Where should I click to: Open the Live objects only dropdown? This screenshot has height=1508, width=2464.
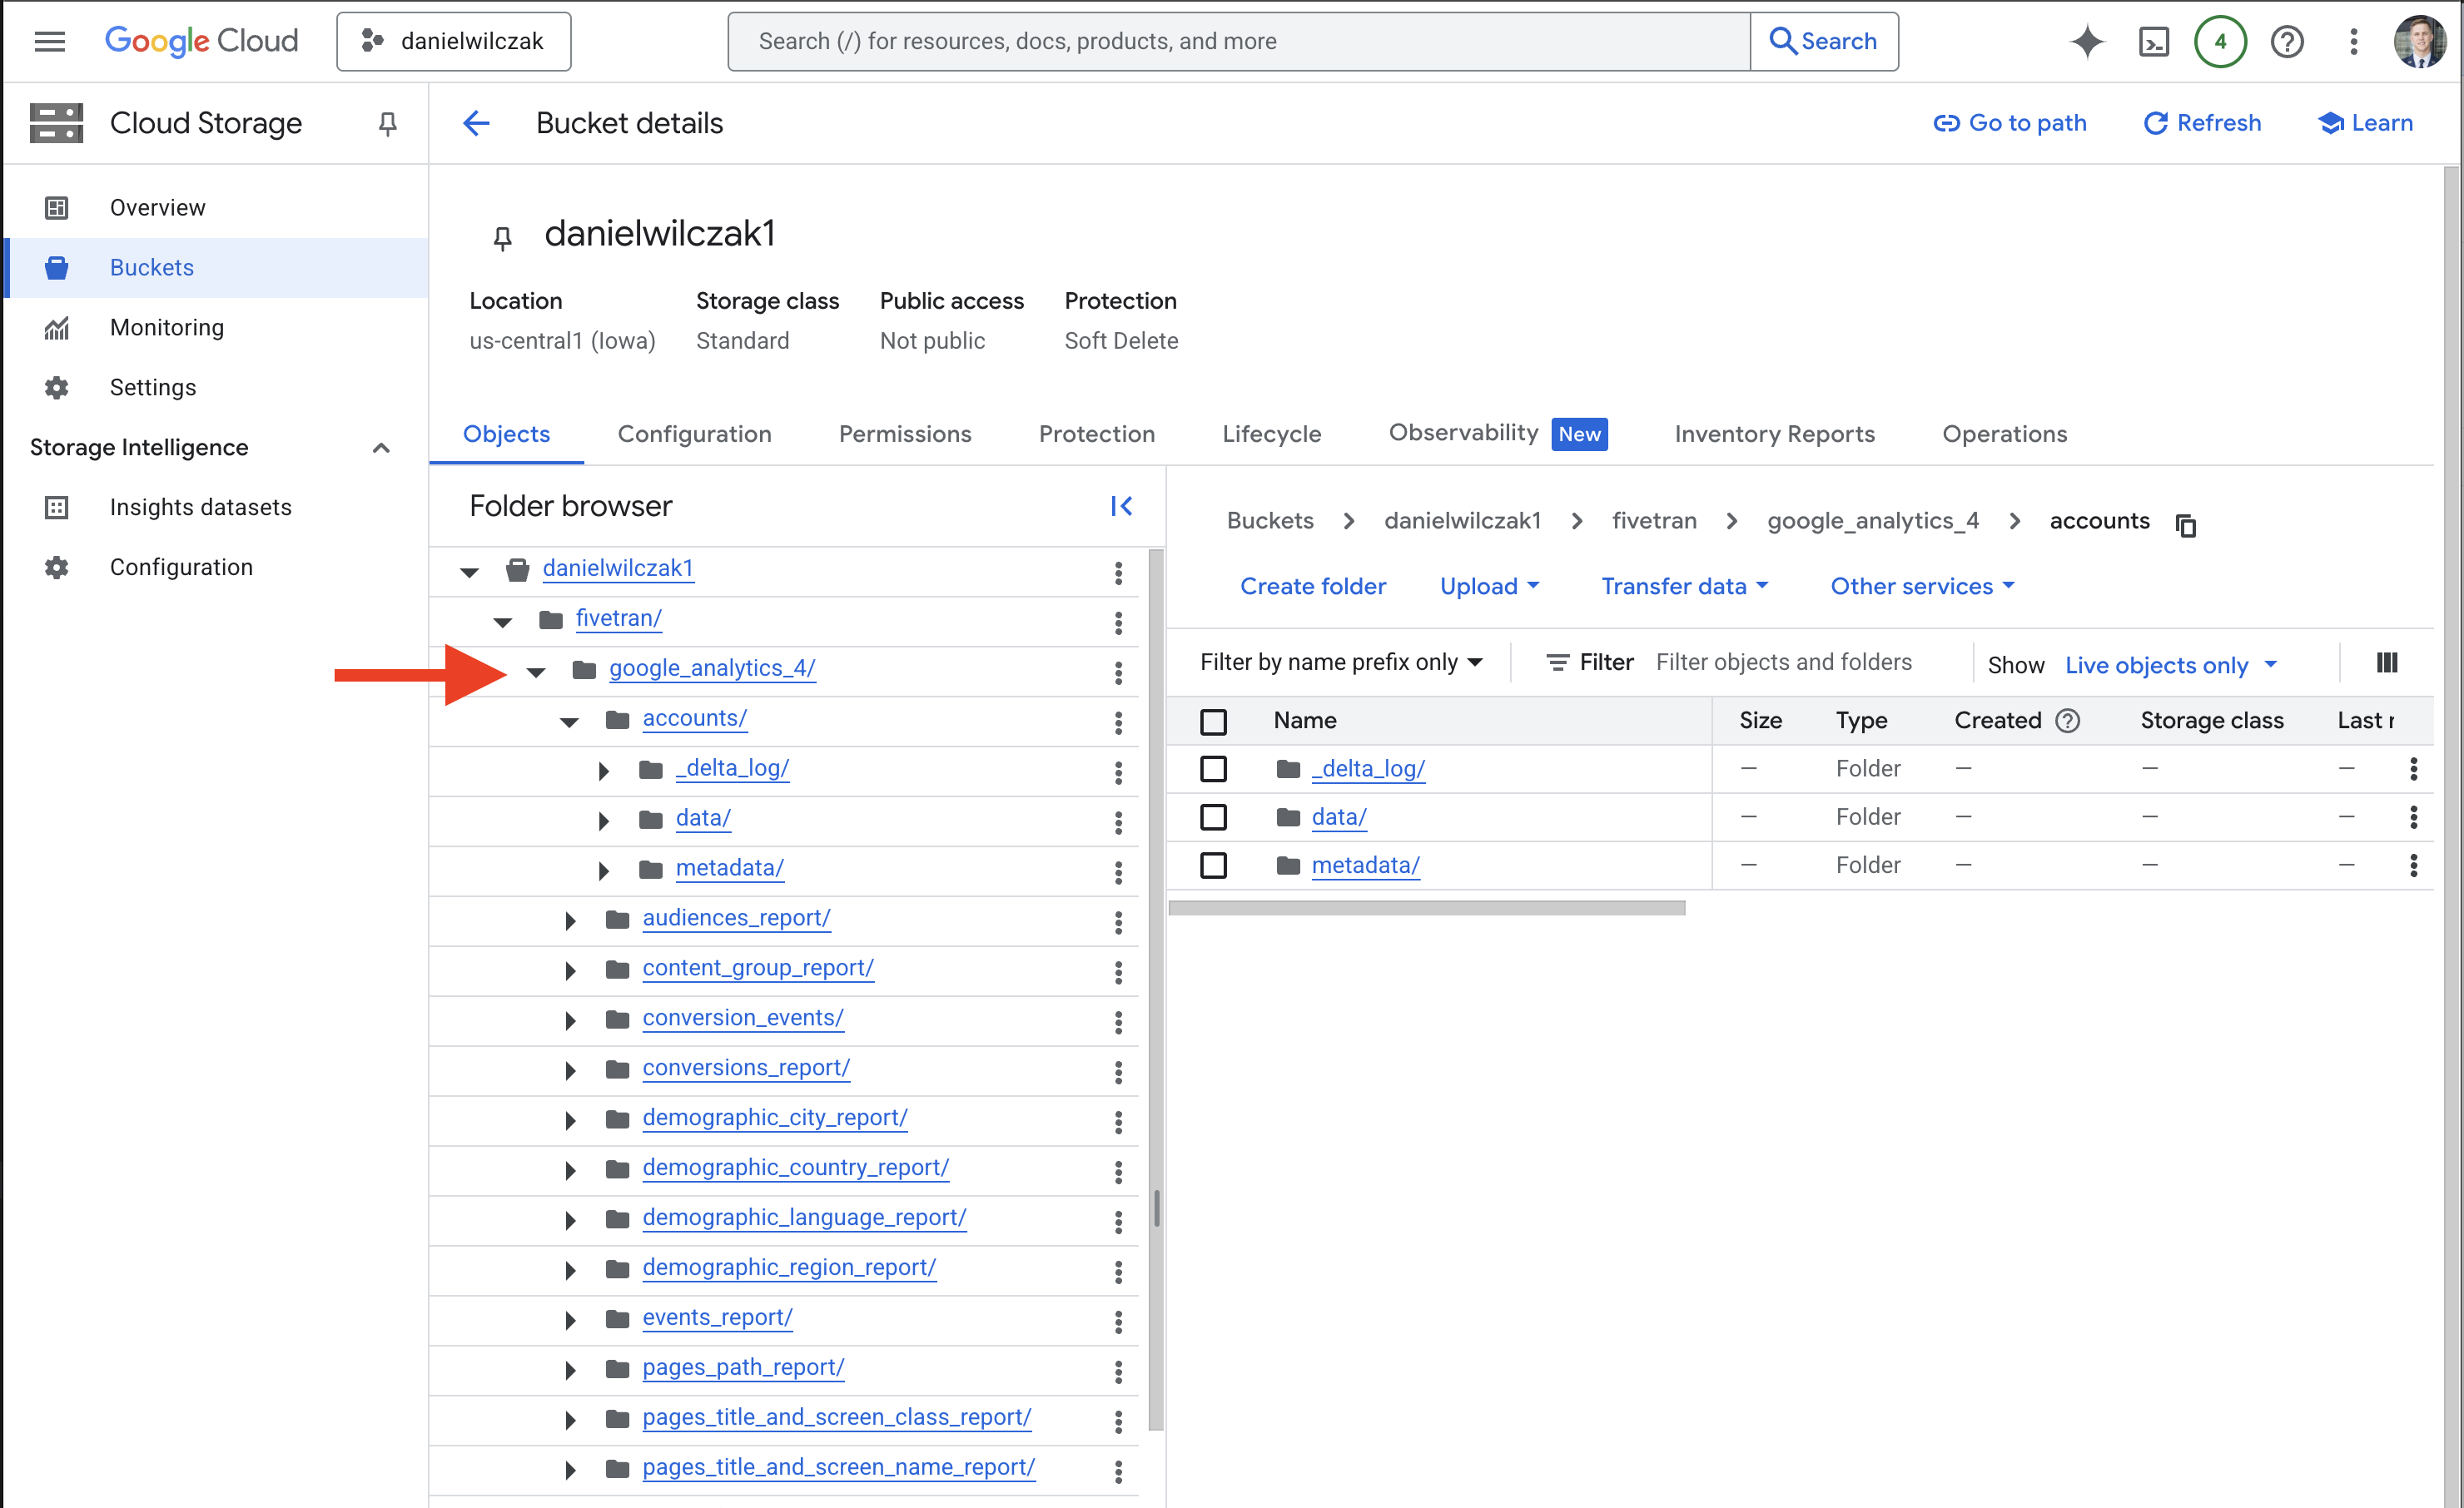pos(2170,665)
